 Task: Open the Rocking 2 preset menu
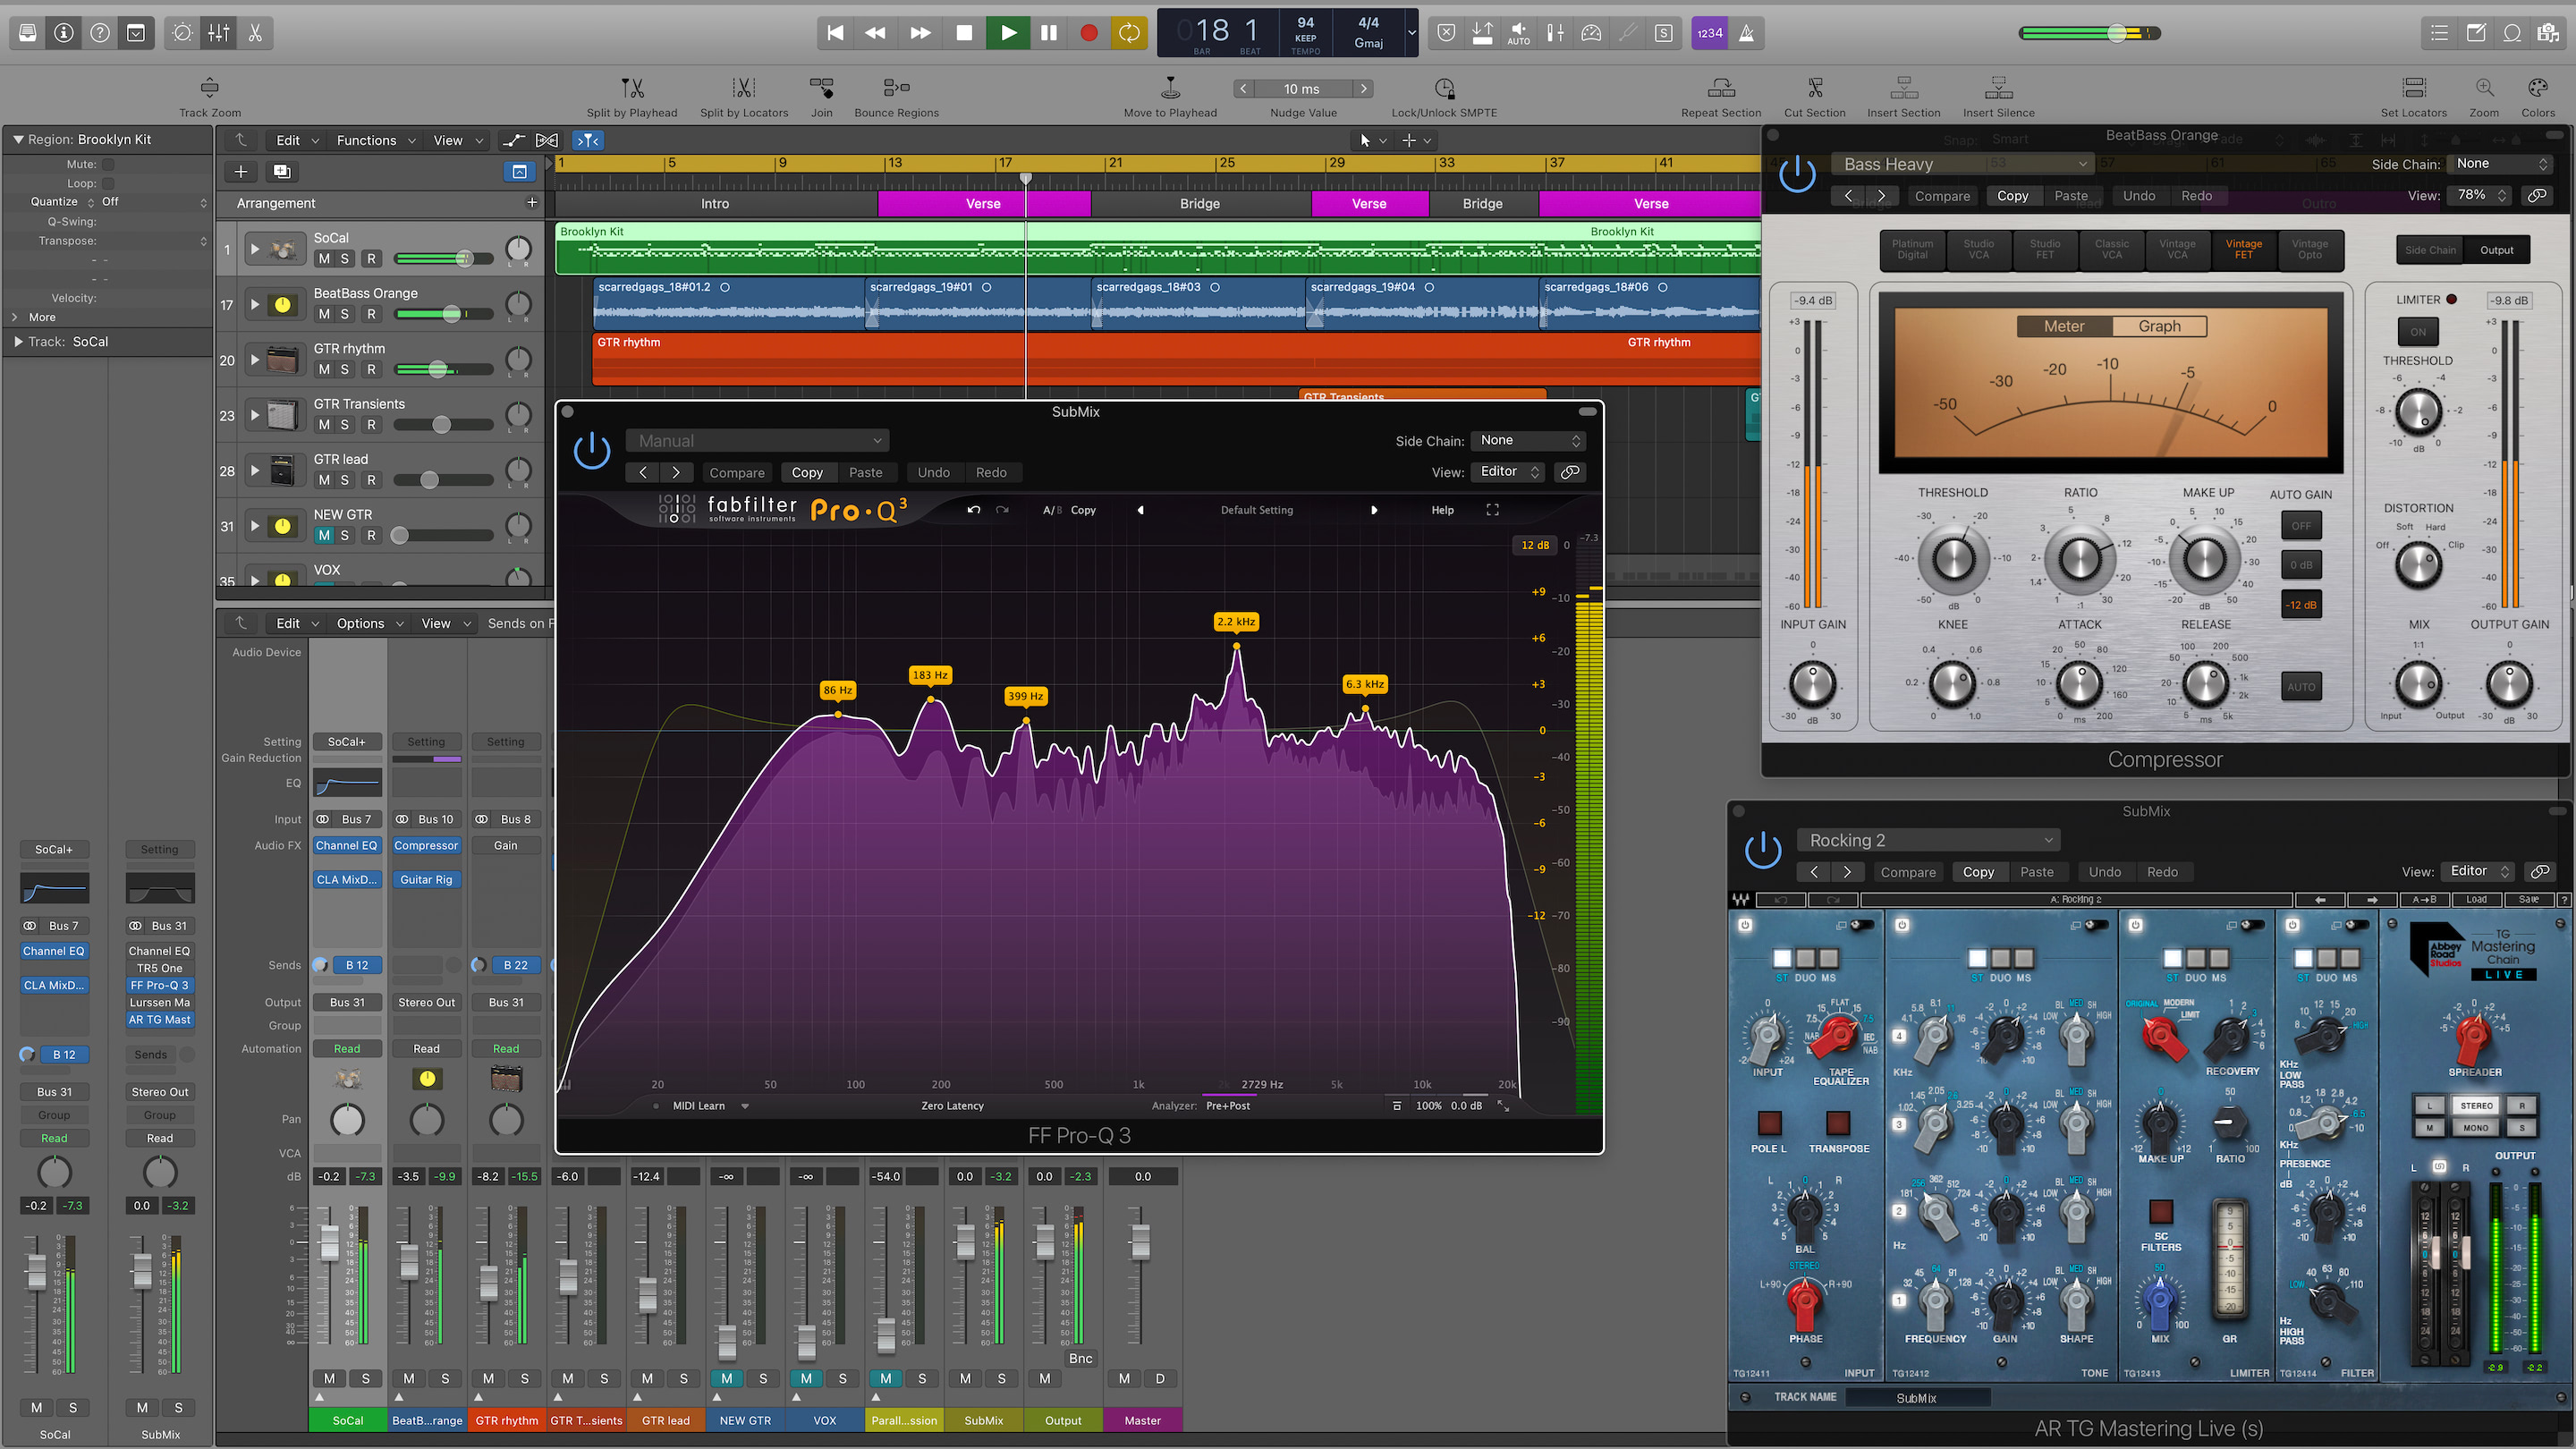point(1928,841)
